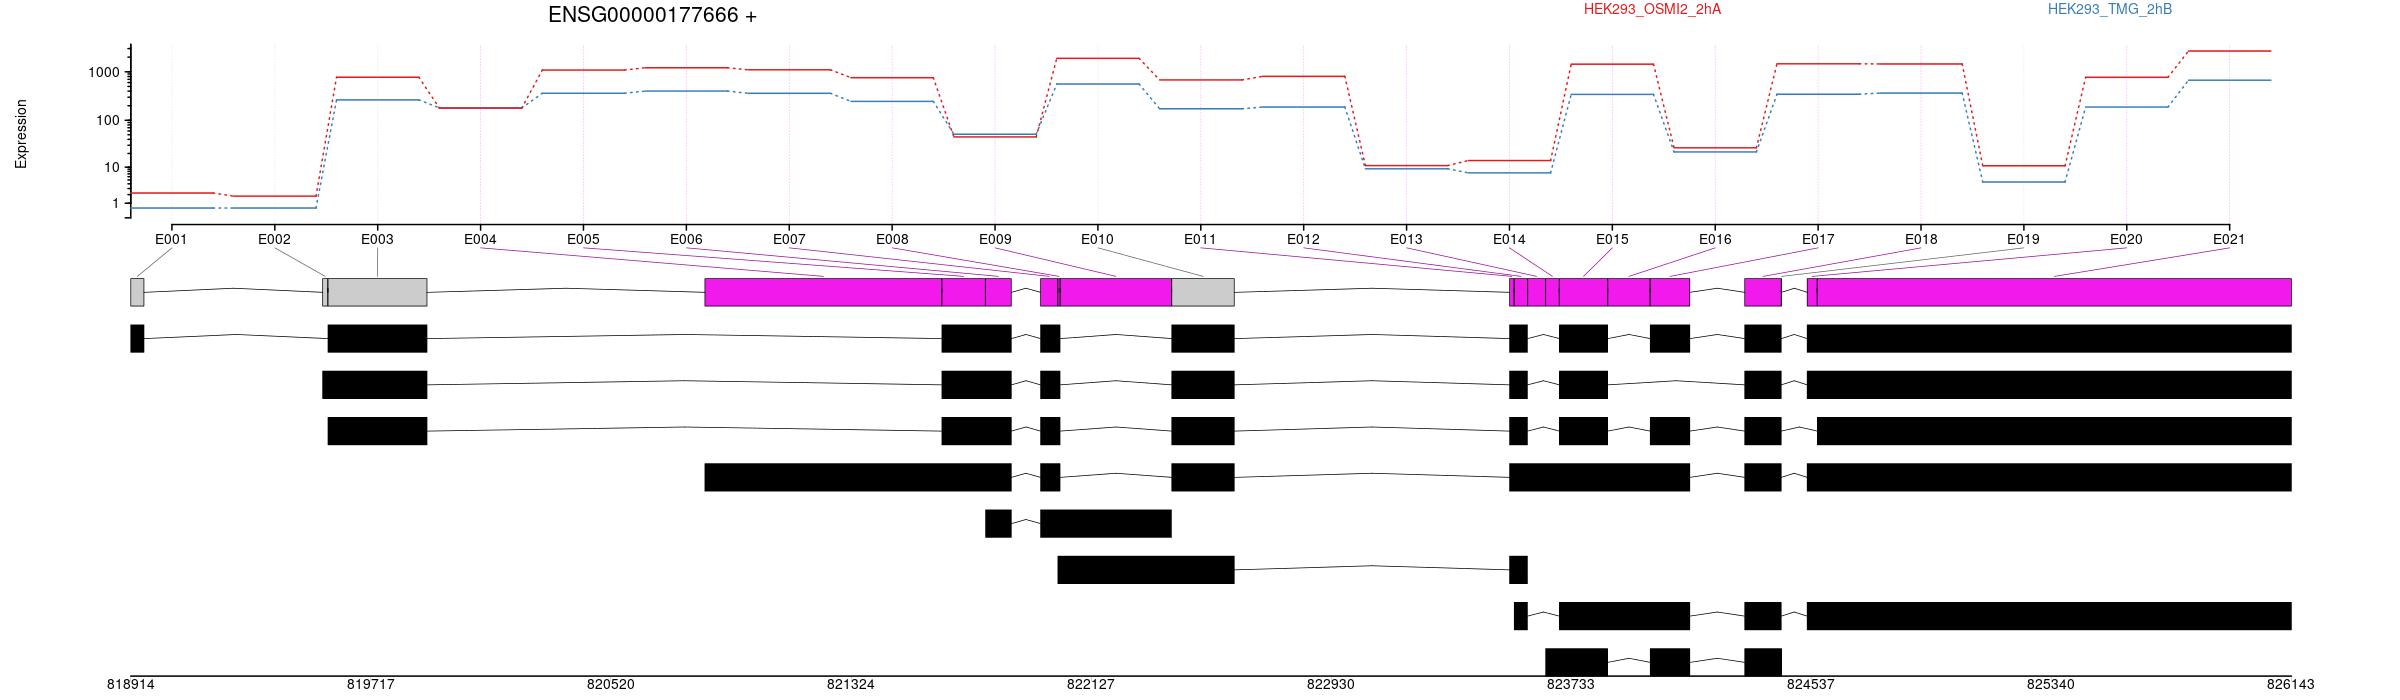The width and height of the screenshot is (2400, 700).
Task: Select first small gray exon in gene model
Action: [137, 292]
